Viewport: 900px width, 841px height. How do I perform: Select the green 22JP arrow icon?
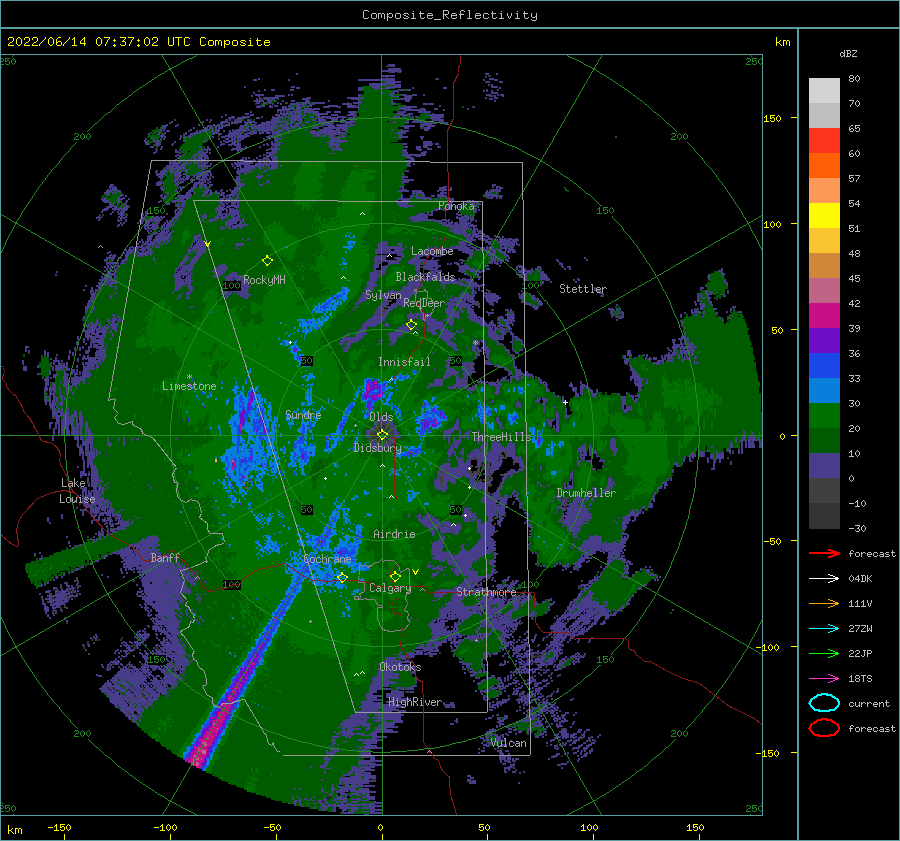click(x=824, y=653)
